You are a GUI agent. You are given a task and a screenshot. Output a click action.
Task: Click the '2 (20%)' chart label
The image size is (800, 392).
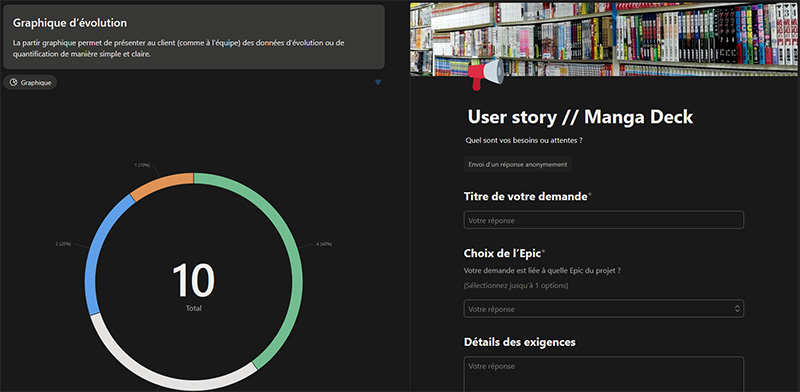[x=63, y=244]
